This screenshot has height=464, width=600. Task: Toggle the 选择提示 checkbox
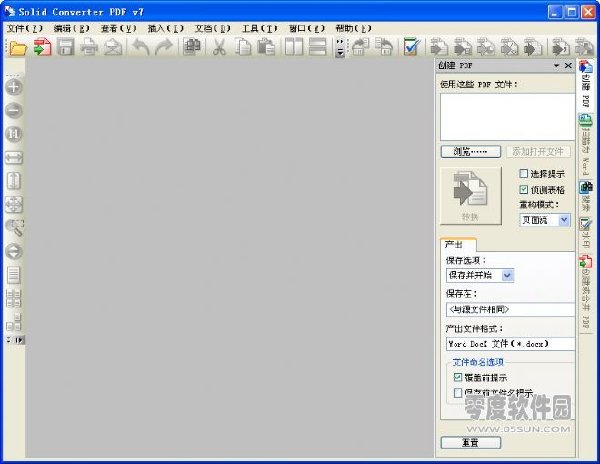pos(523,174)
